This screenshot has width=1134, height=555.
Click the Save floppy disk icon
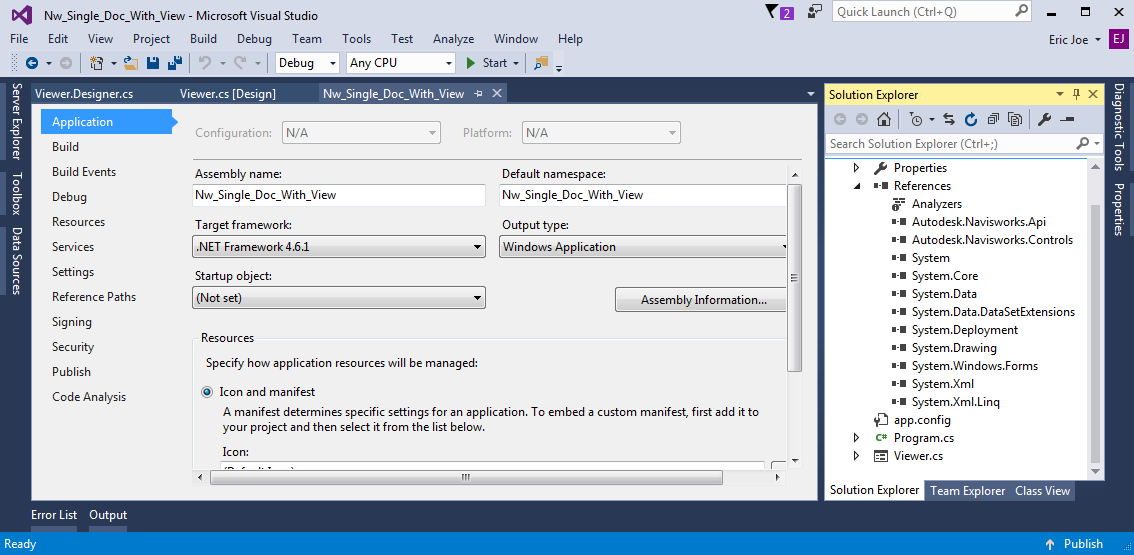[153, 63]
